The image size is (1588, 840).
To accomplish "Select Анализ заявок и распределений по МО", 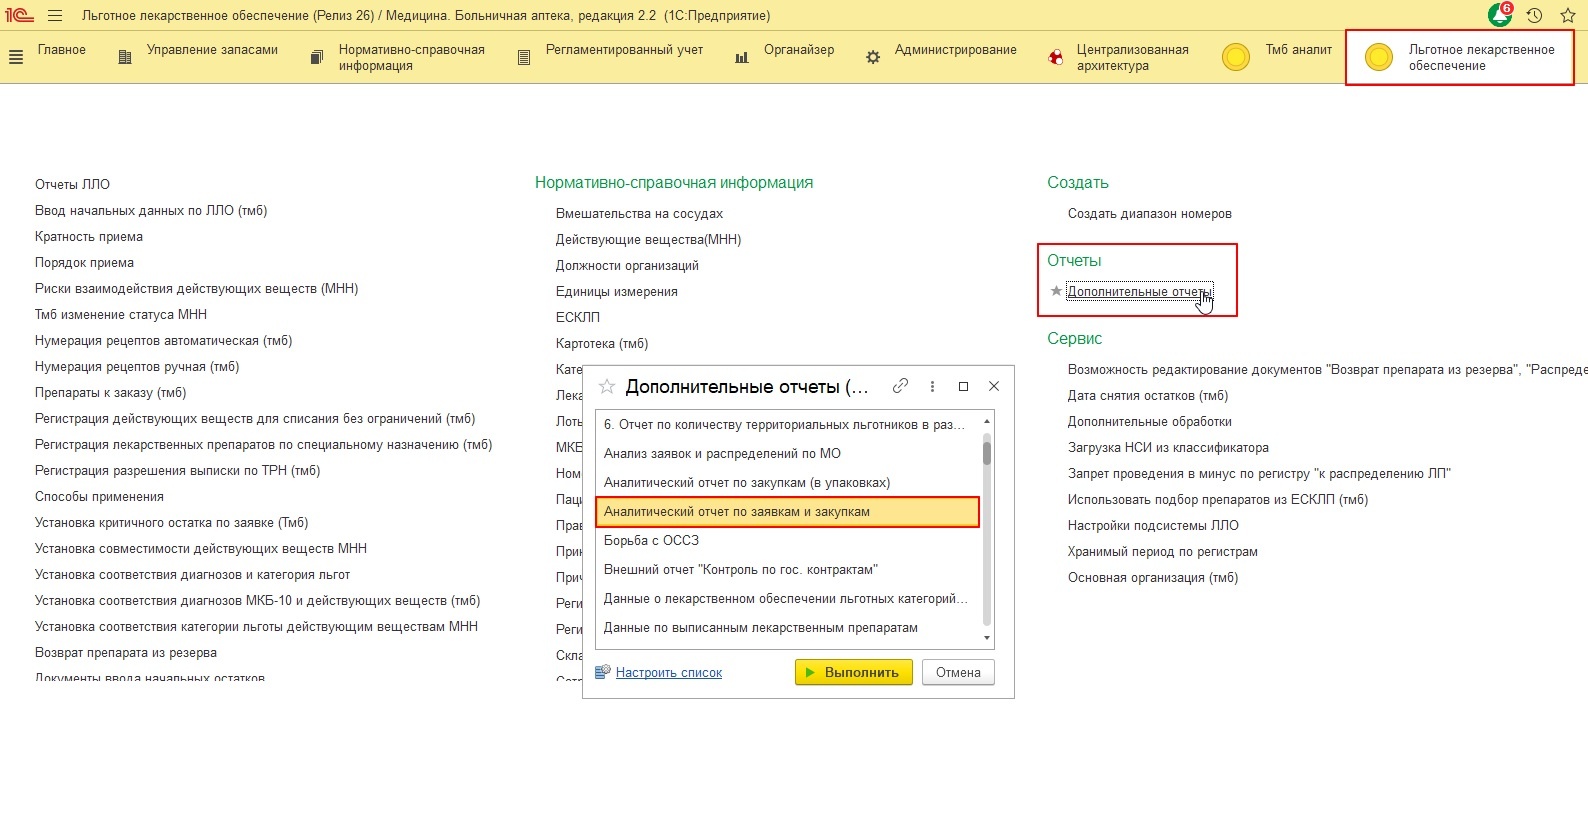I will 722,454.
